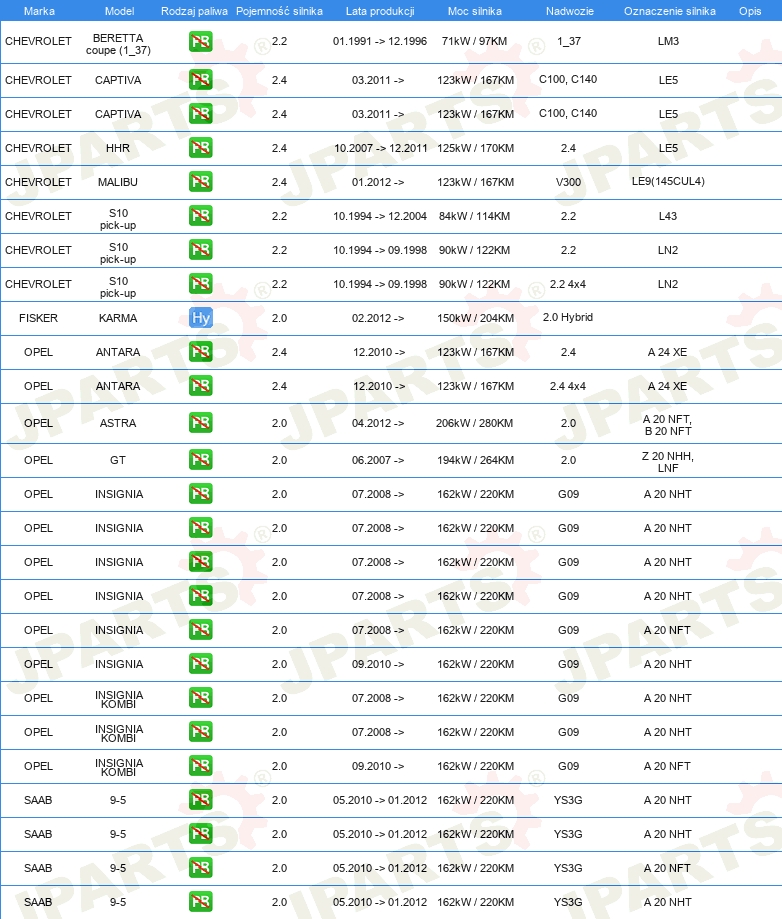782x919 pixels.
Task: Select the MALIBU model cell
Action: (118, 182)
